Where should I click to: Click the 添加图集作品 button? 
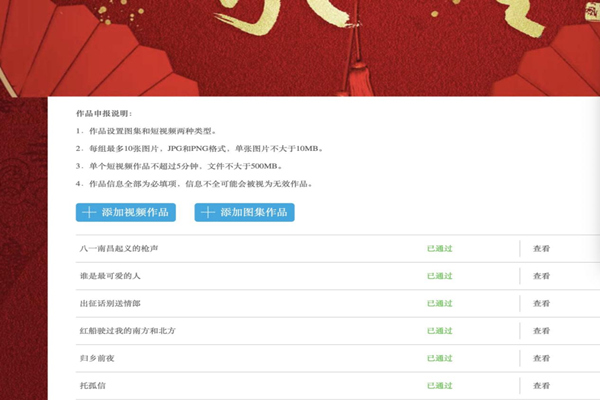click(x=244, y=212)
